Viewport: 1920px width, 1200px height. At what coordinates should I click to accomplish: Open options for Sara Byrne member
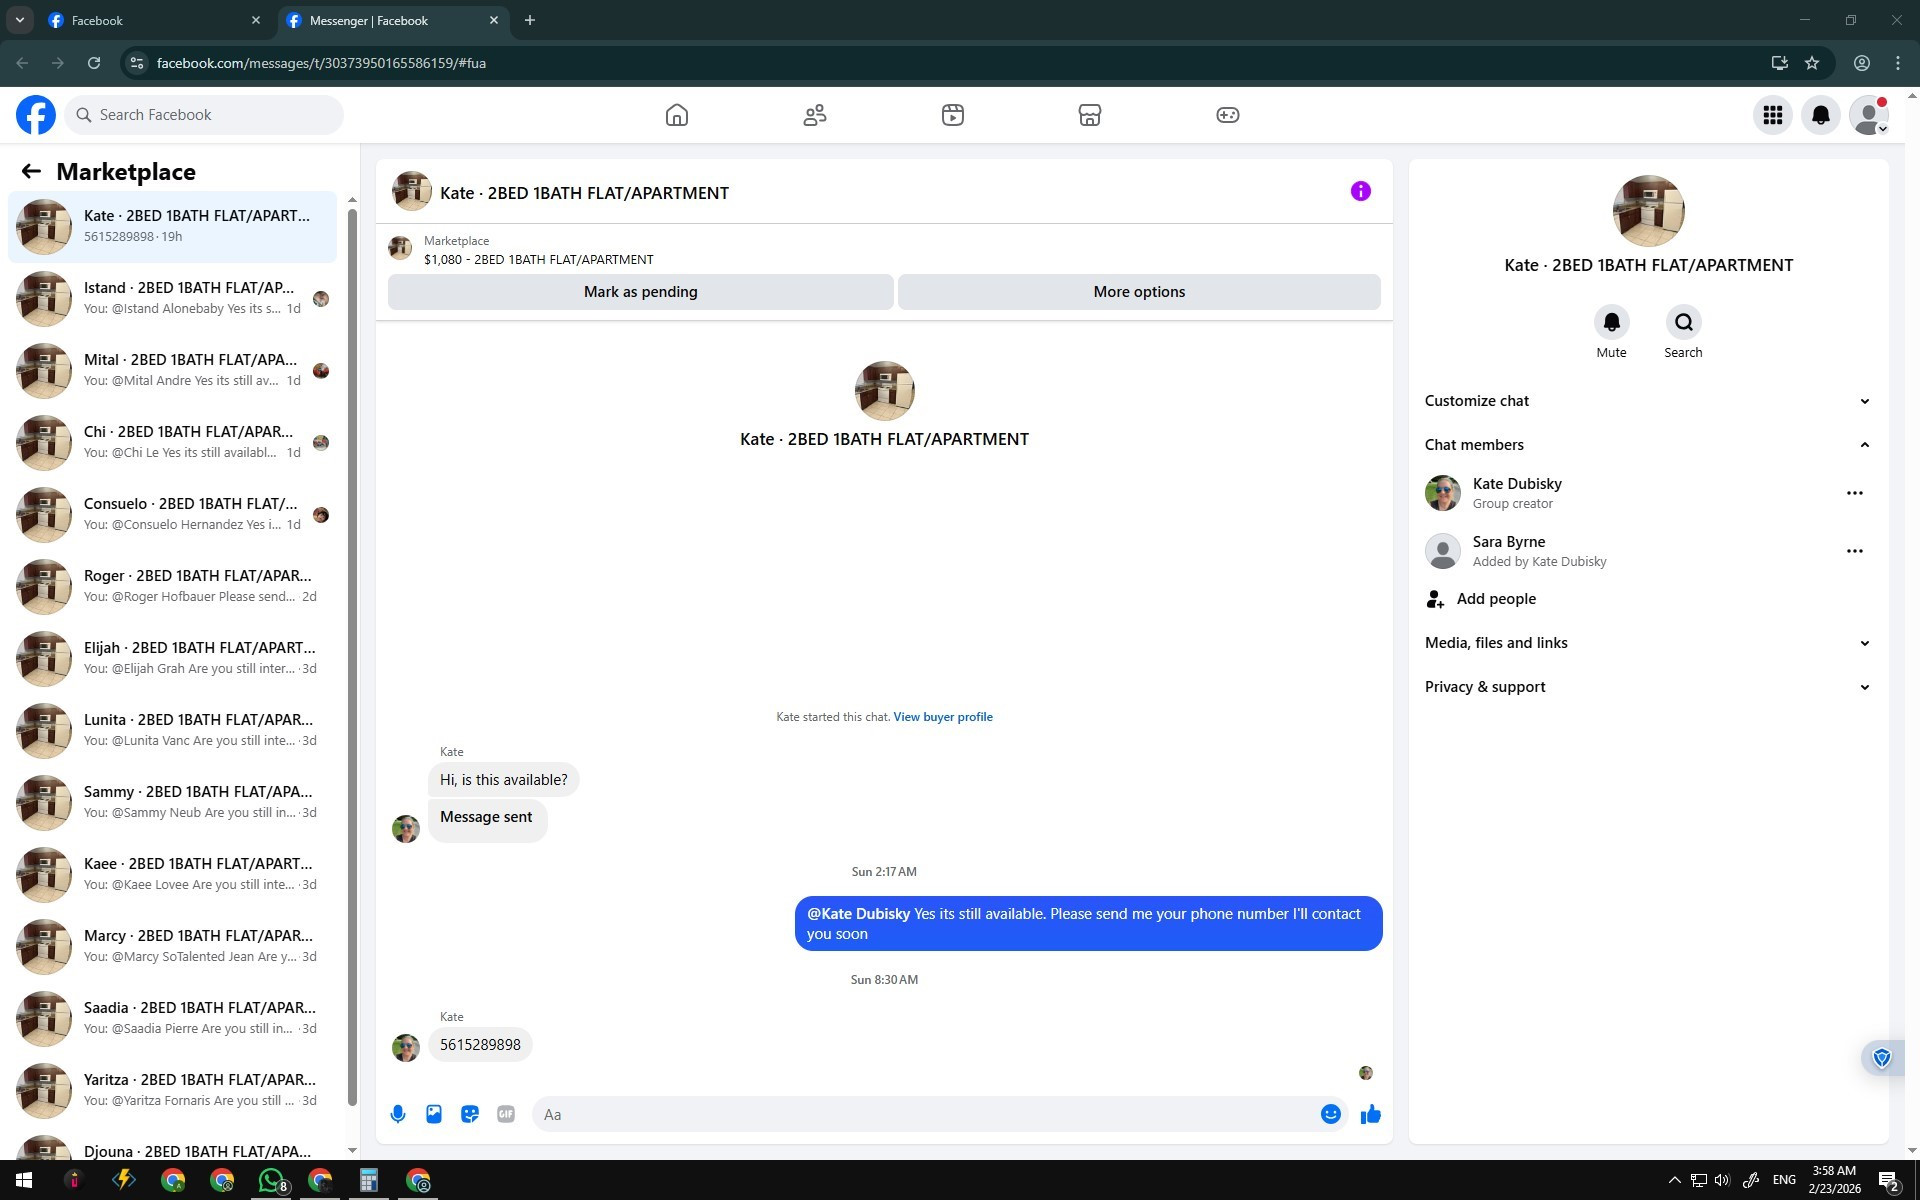[x=1855, y=551]
